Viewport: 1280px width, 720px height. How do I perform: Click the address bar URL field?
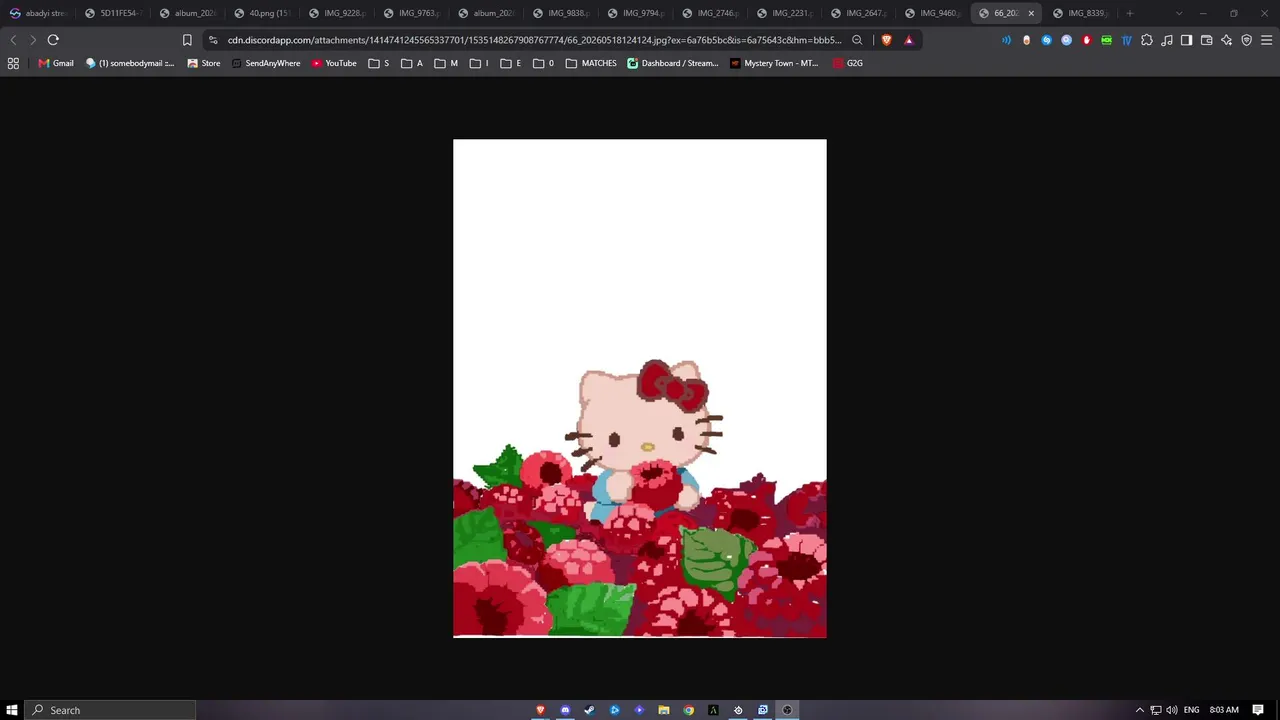(535, 40)
